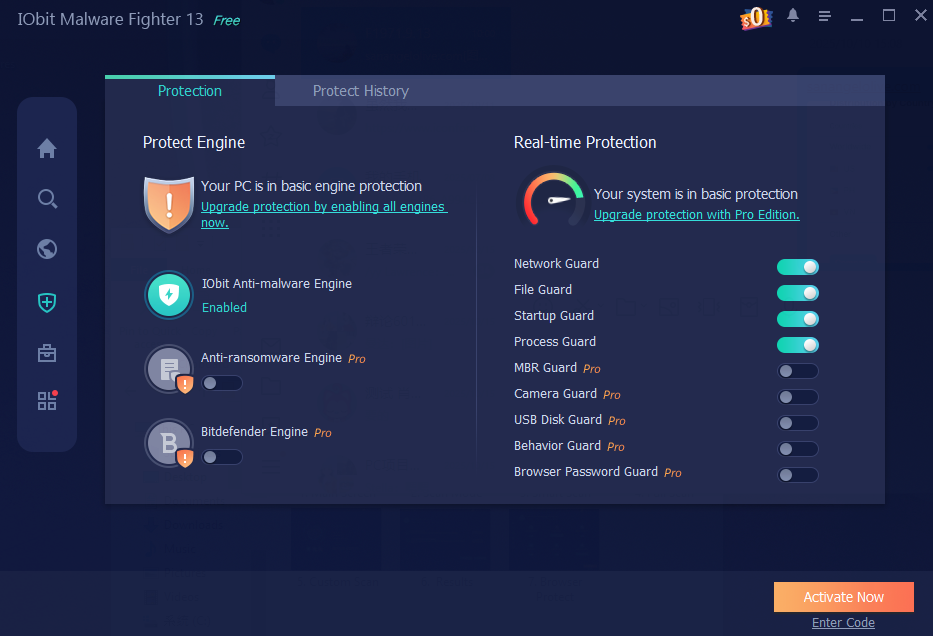This screenshot has height=636, width=933.
Task: Open the Action Center grid icon
Action: (47, 401)
